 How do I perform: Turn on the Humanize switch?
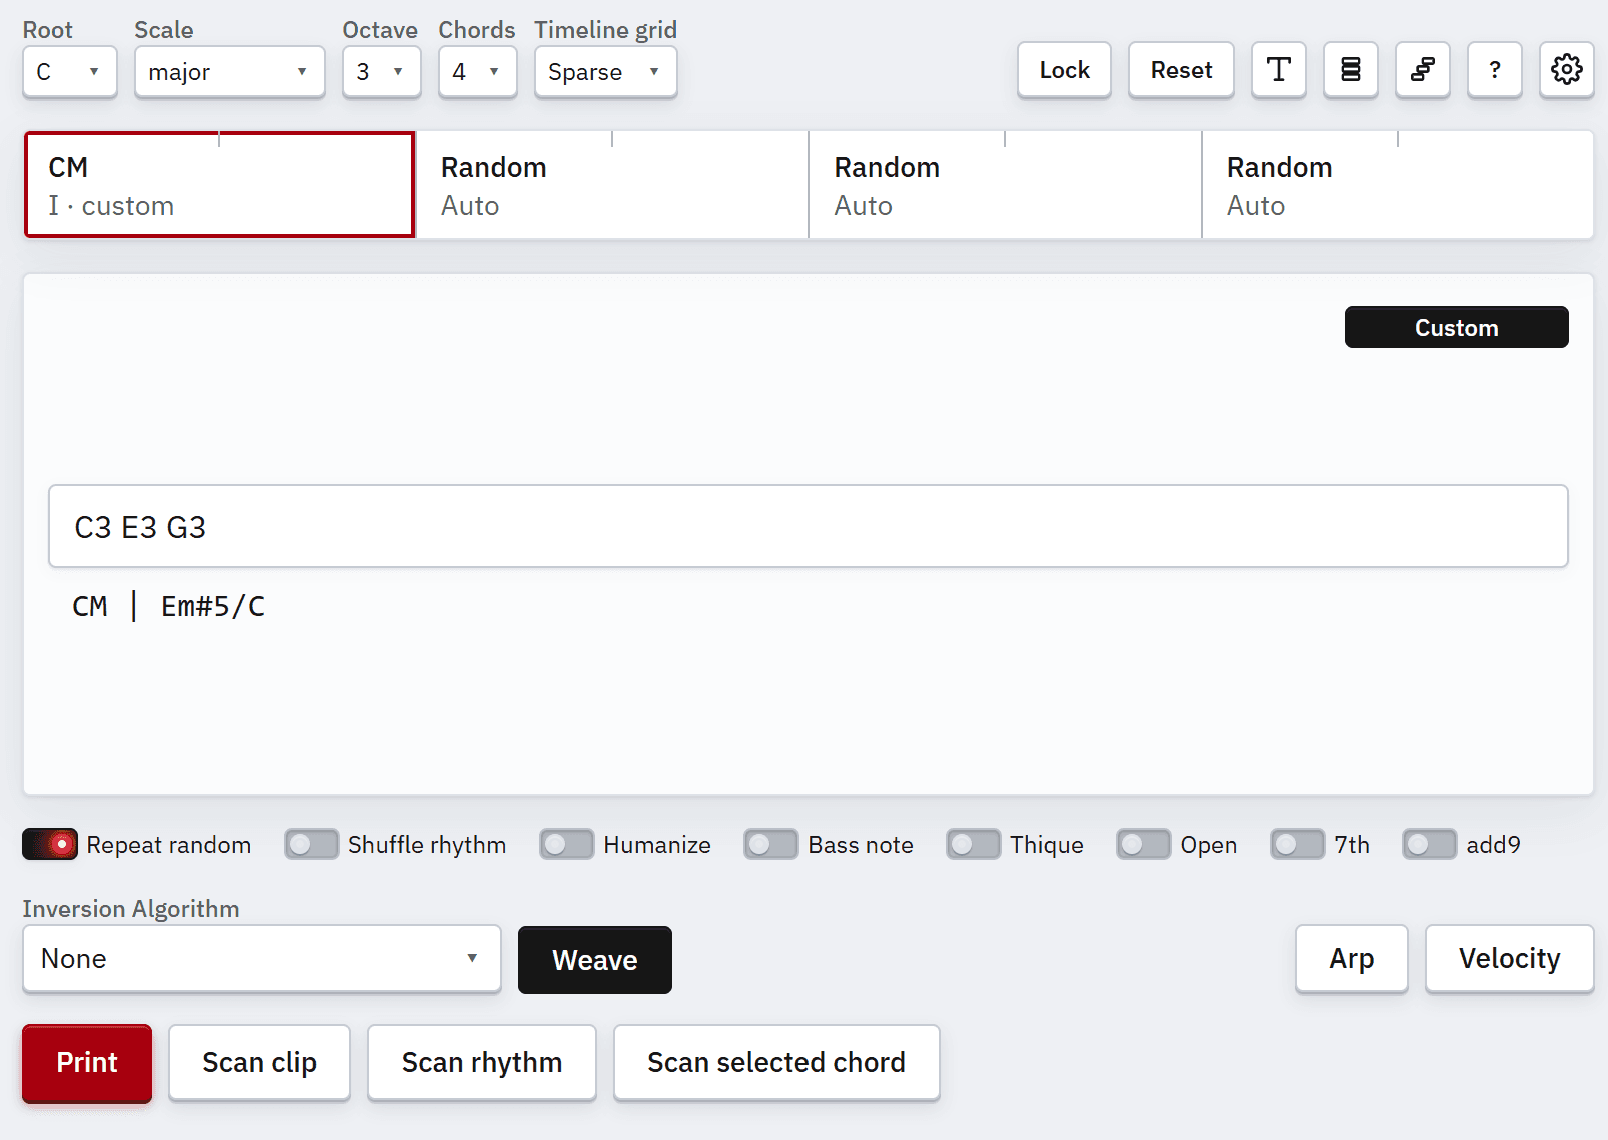point(567,845)
